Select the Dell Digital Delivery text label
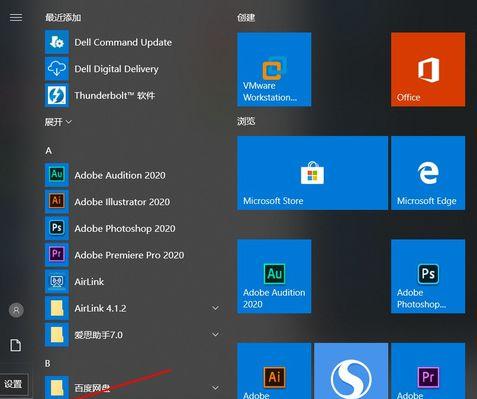 click(x=116, y=69)
